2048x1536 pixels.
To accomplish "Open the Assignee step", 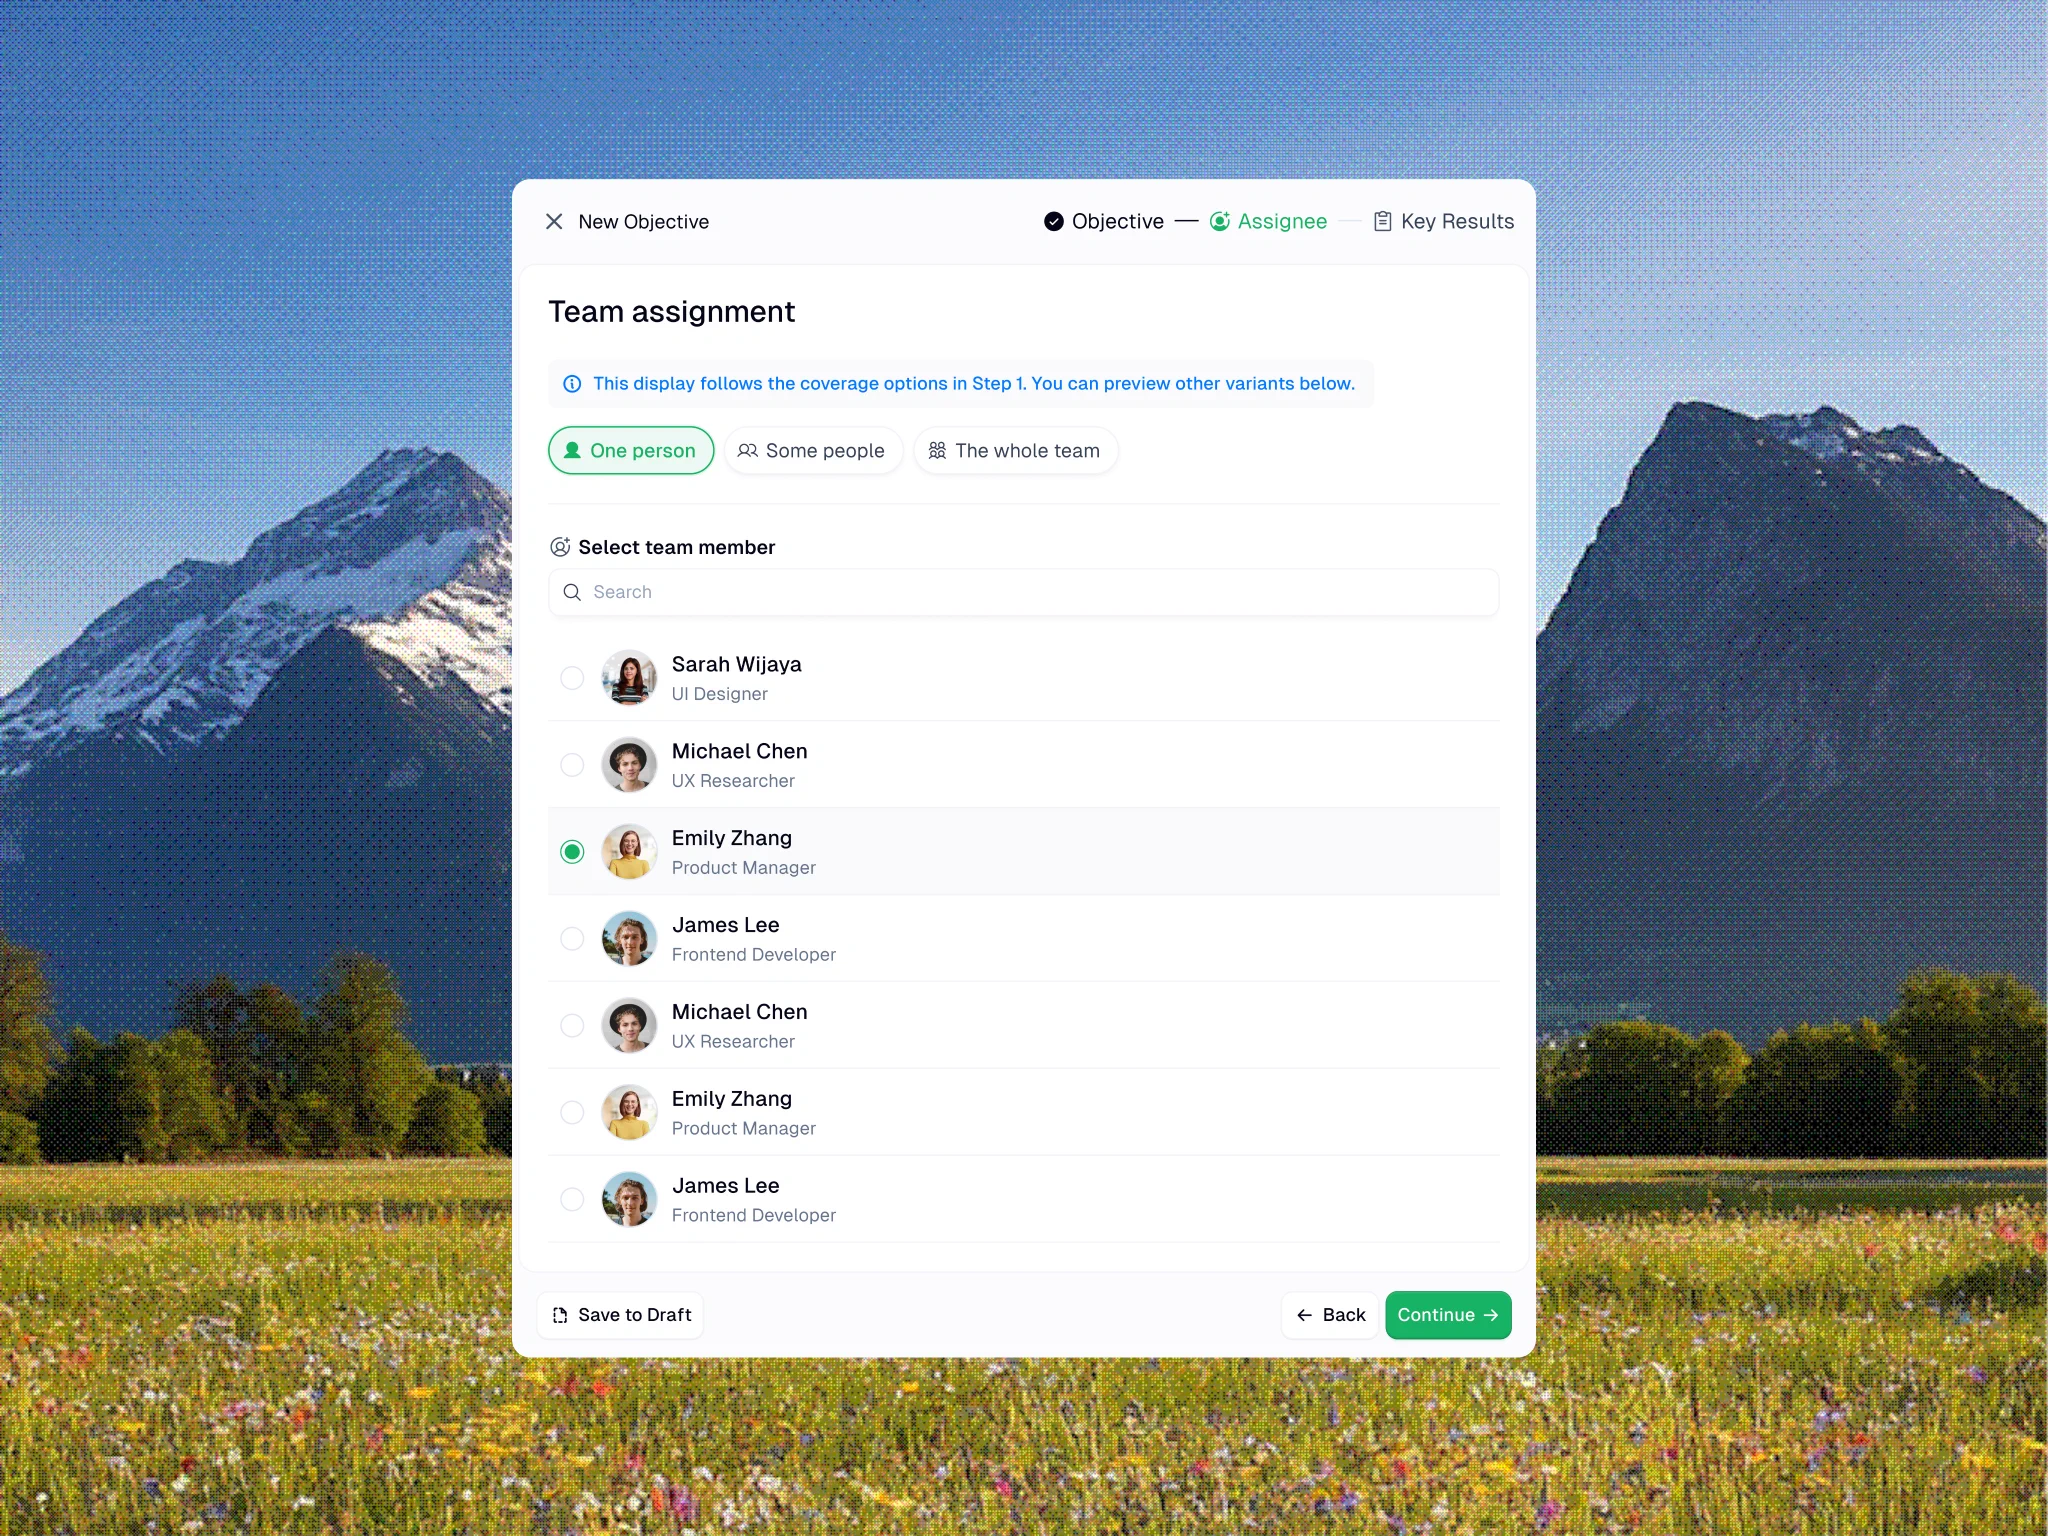I will [x=1268, y=221].
